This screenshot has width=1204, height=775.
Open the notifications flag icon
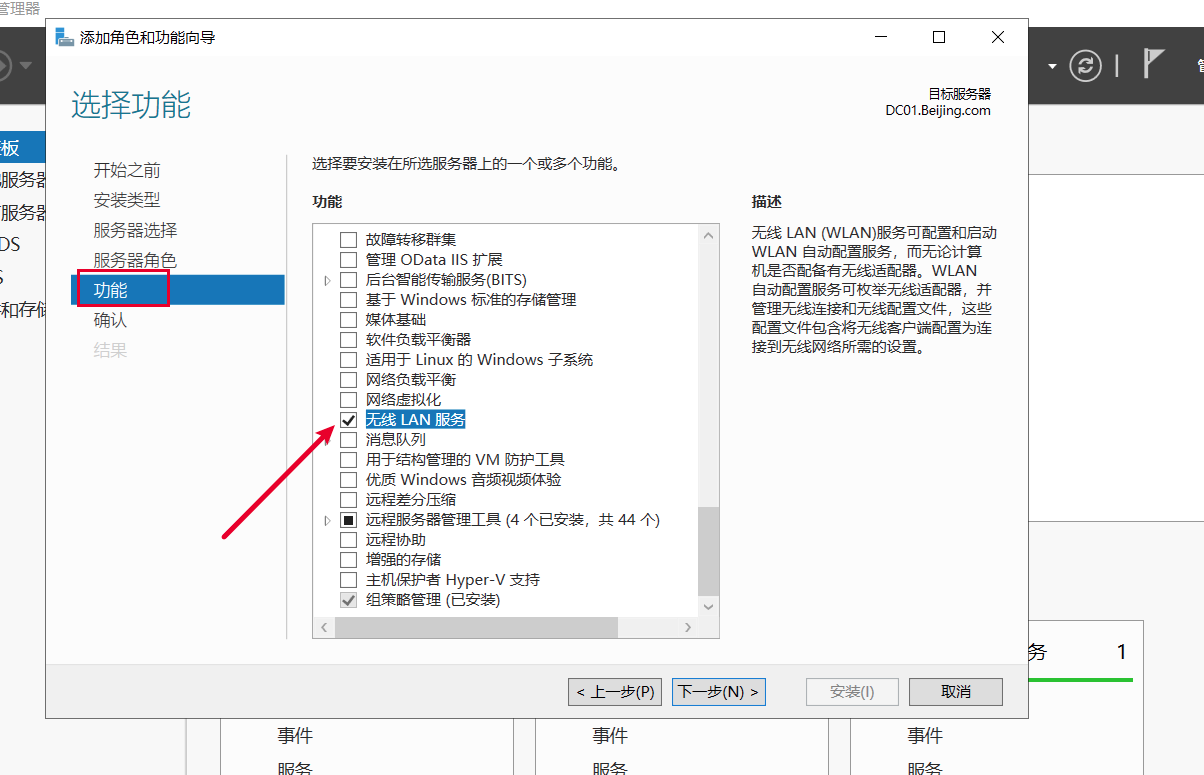coord(1154,65)
